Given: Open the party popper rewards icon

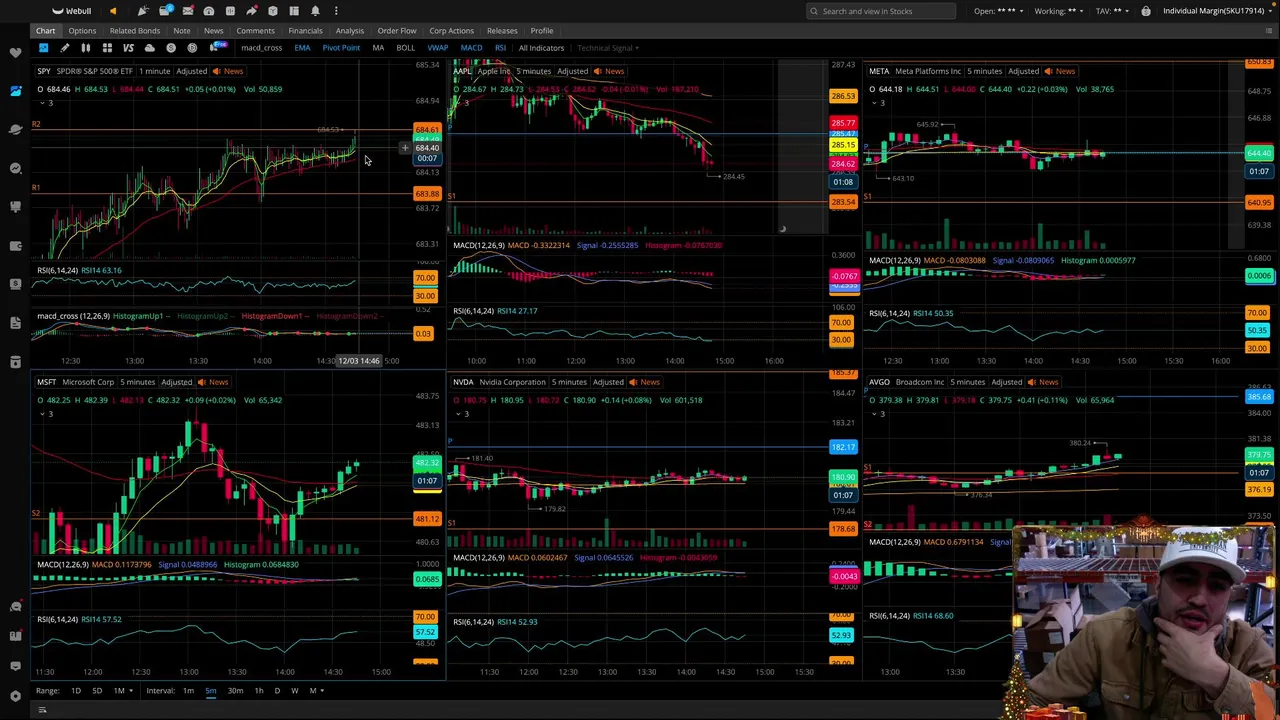Looking at the screenshot, I should pyautogui.click(x=144, y=11).
